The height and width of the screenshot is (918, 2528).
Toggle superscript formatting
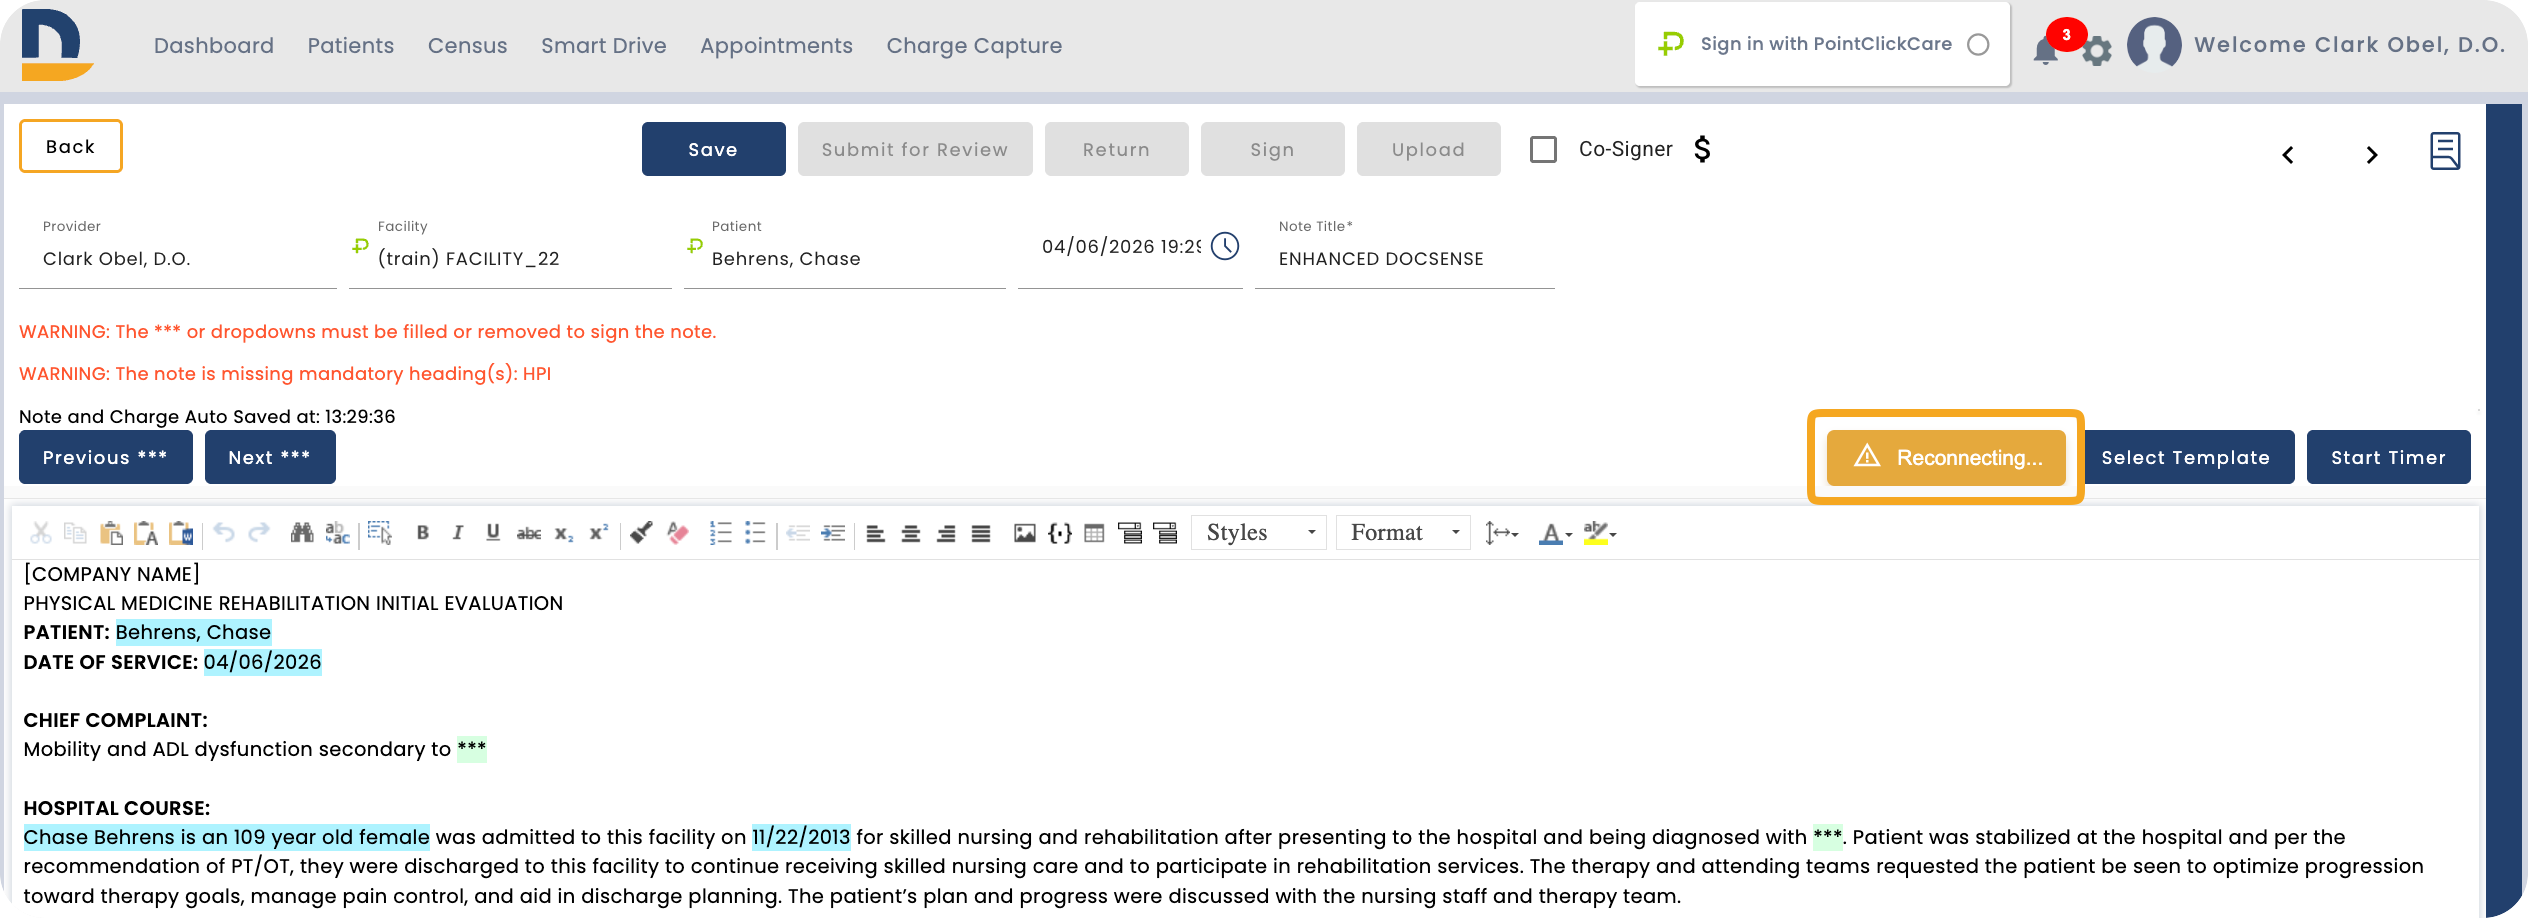tap(599, 533)
